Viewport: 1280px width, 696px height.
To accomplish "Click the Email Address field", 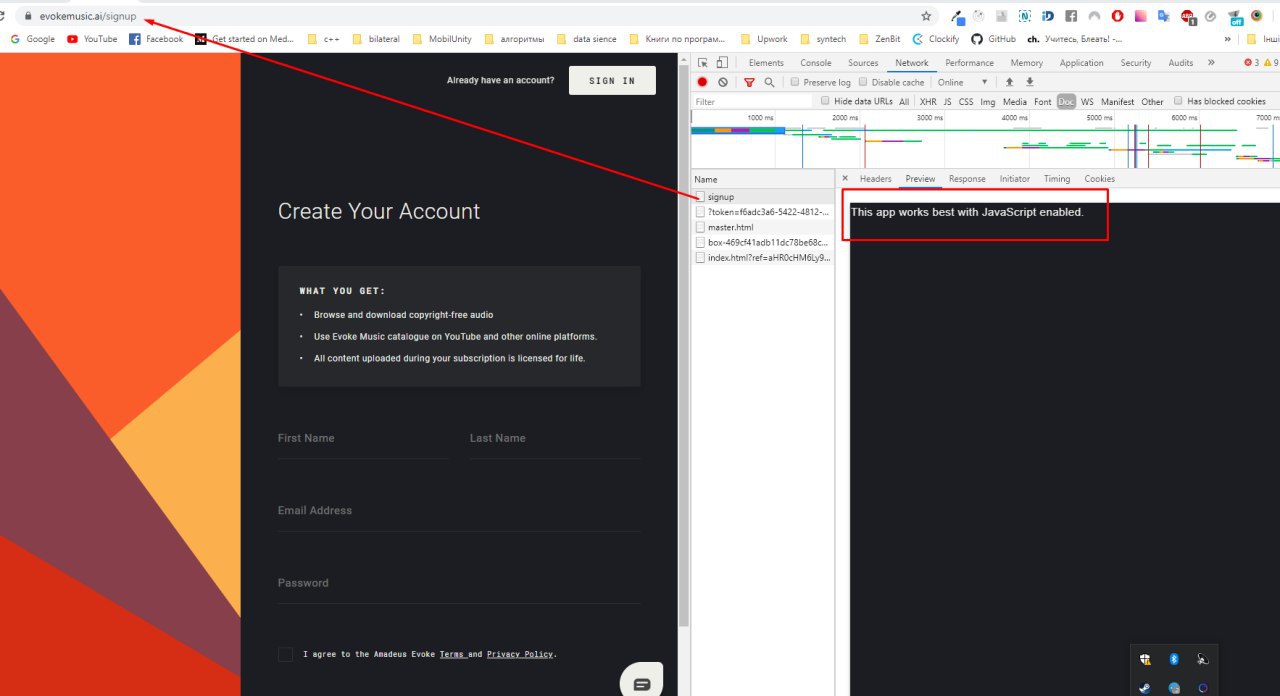I will pyautogui.click(x=459, y=511).
